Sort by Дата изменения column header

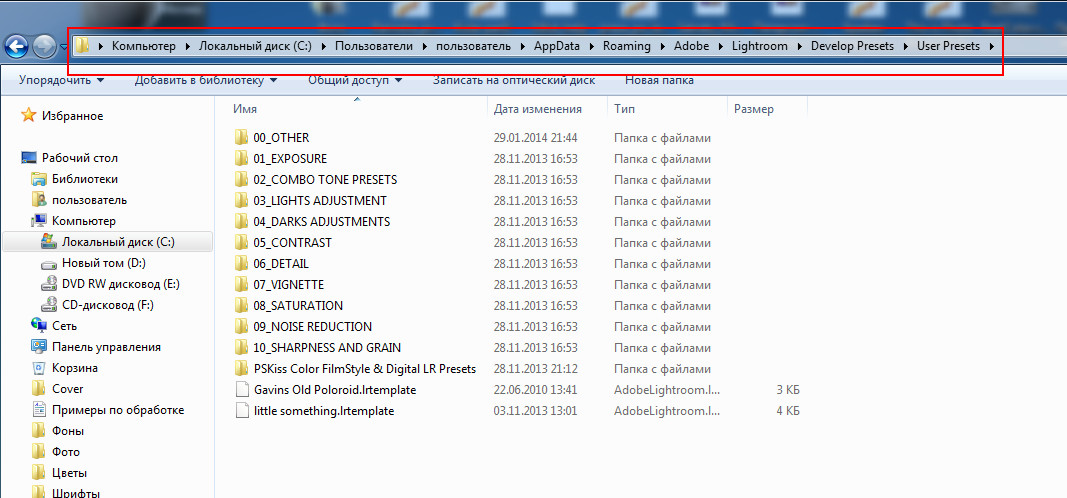point(538,109)
